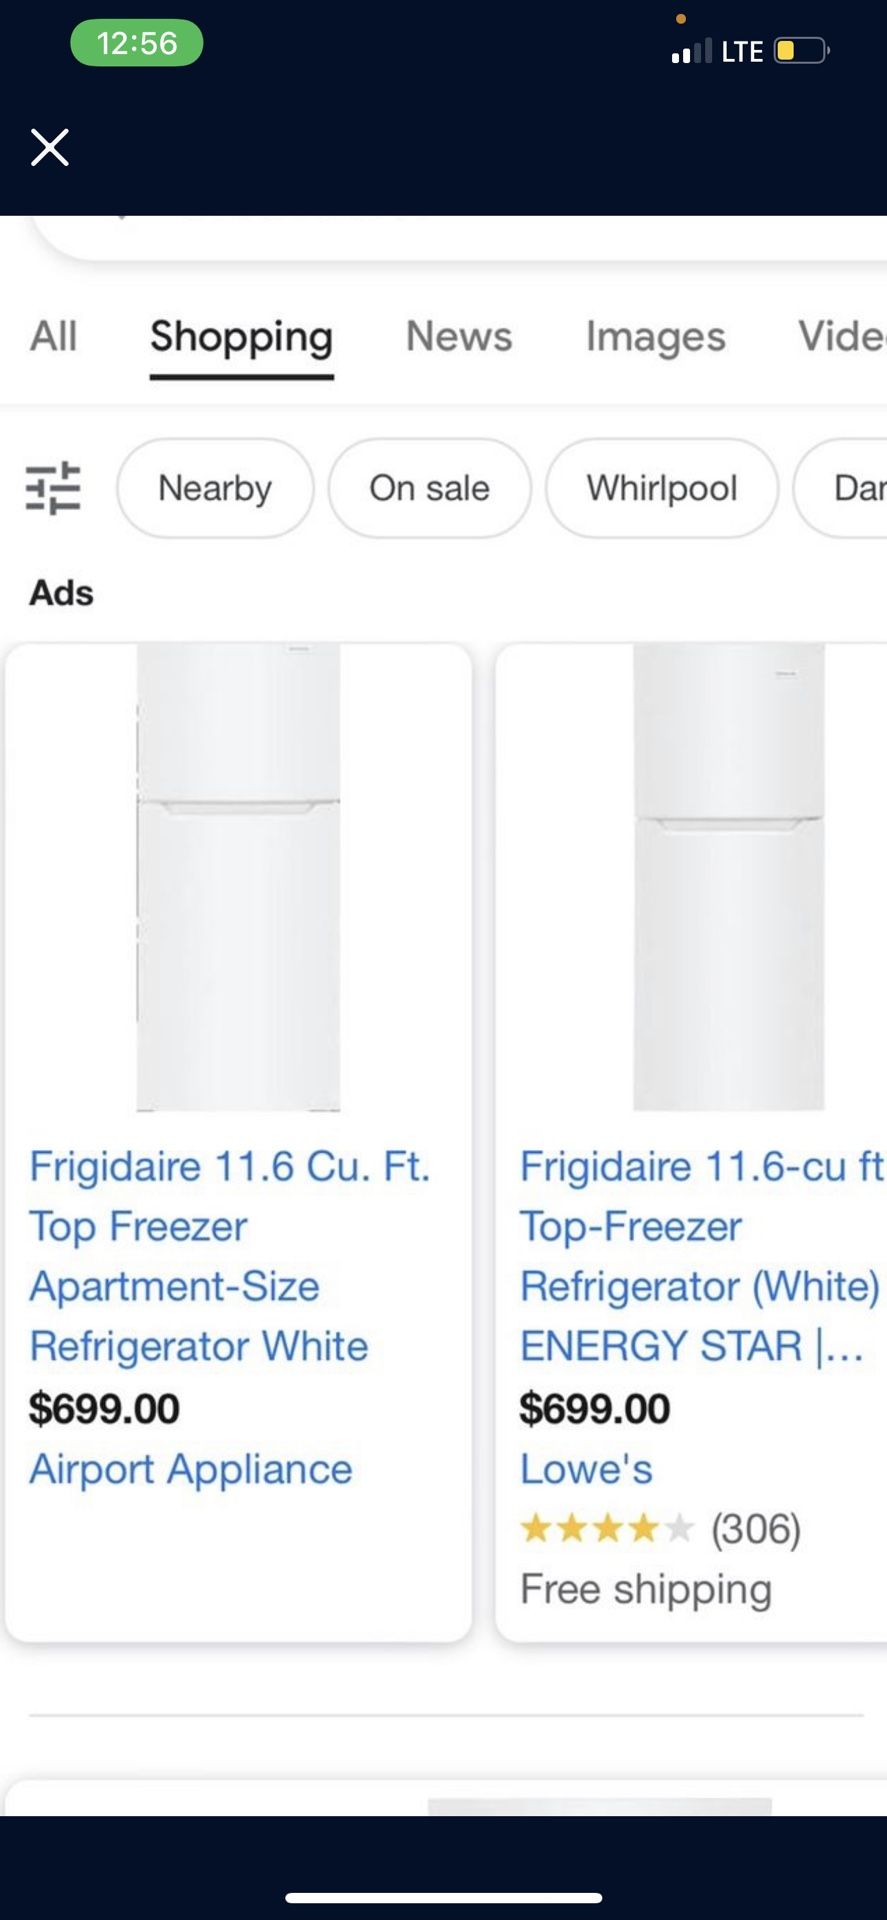Tap the star rating with 306 reviews

tap(660, 1528)
